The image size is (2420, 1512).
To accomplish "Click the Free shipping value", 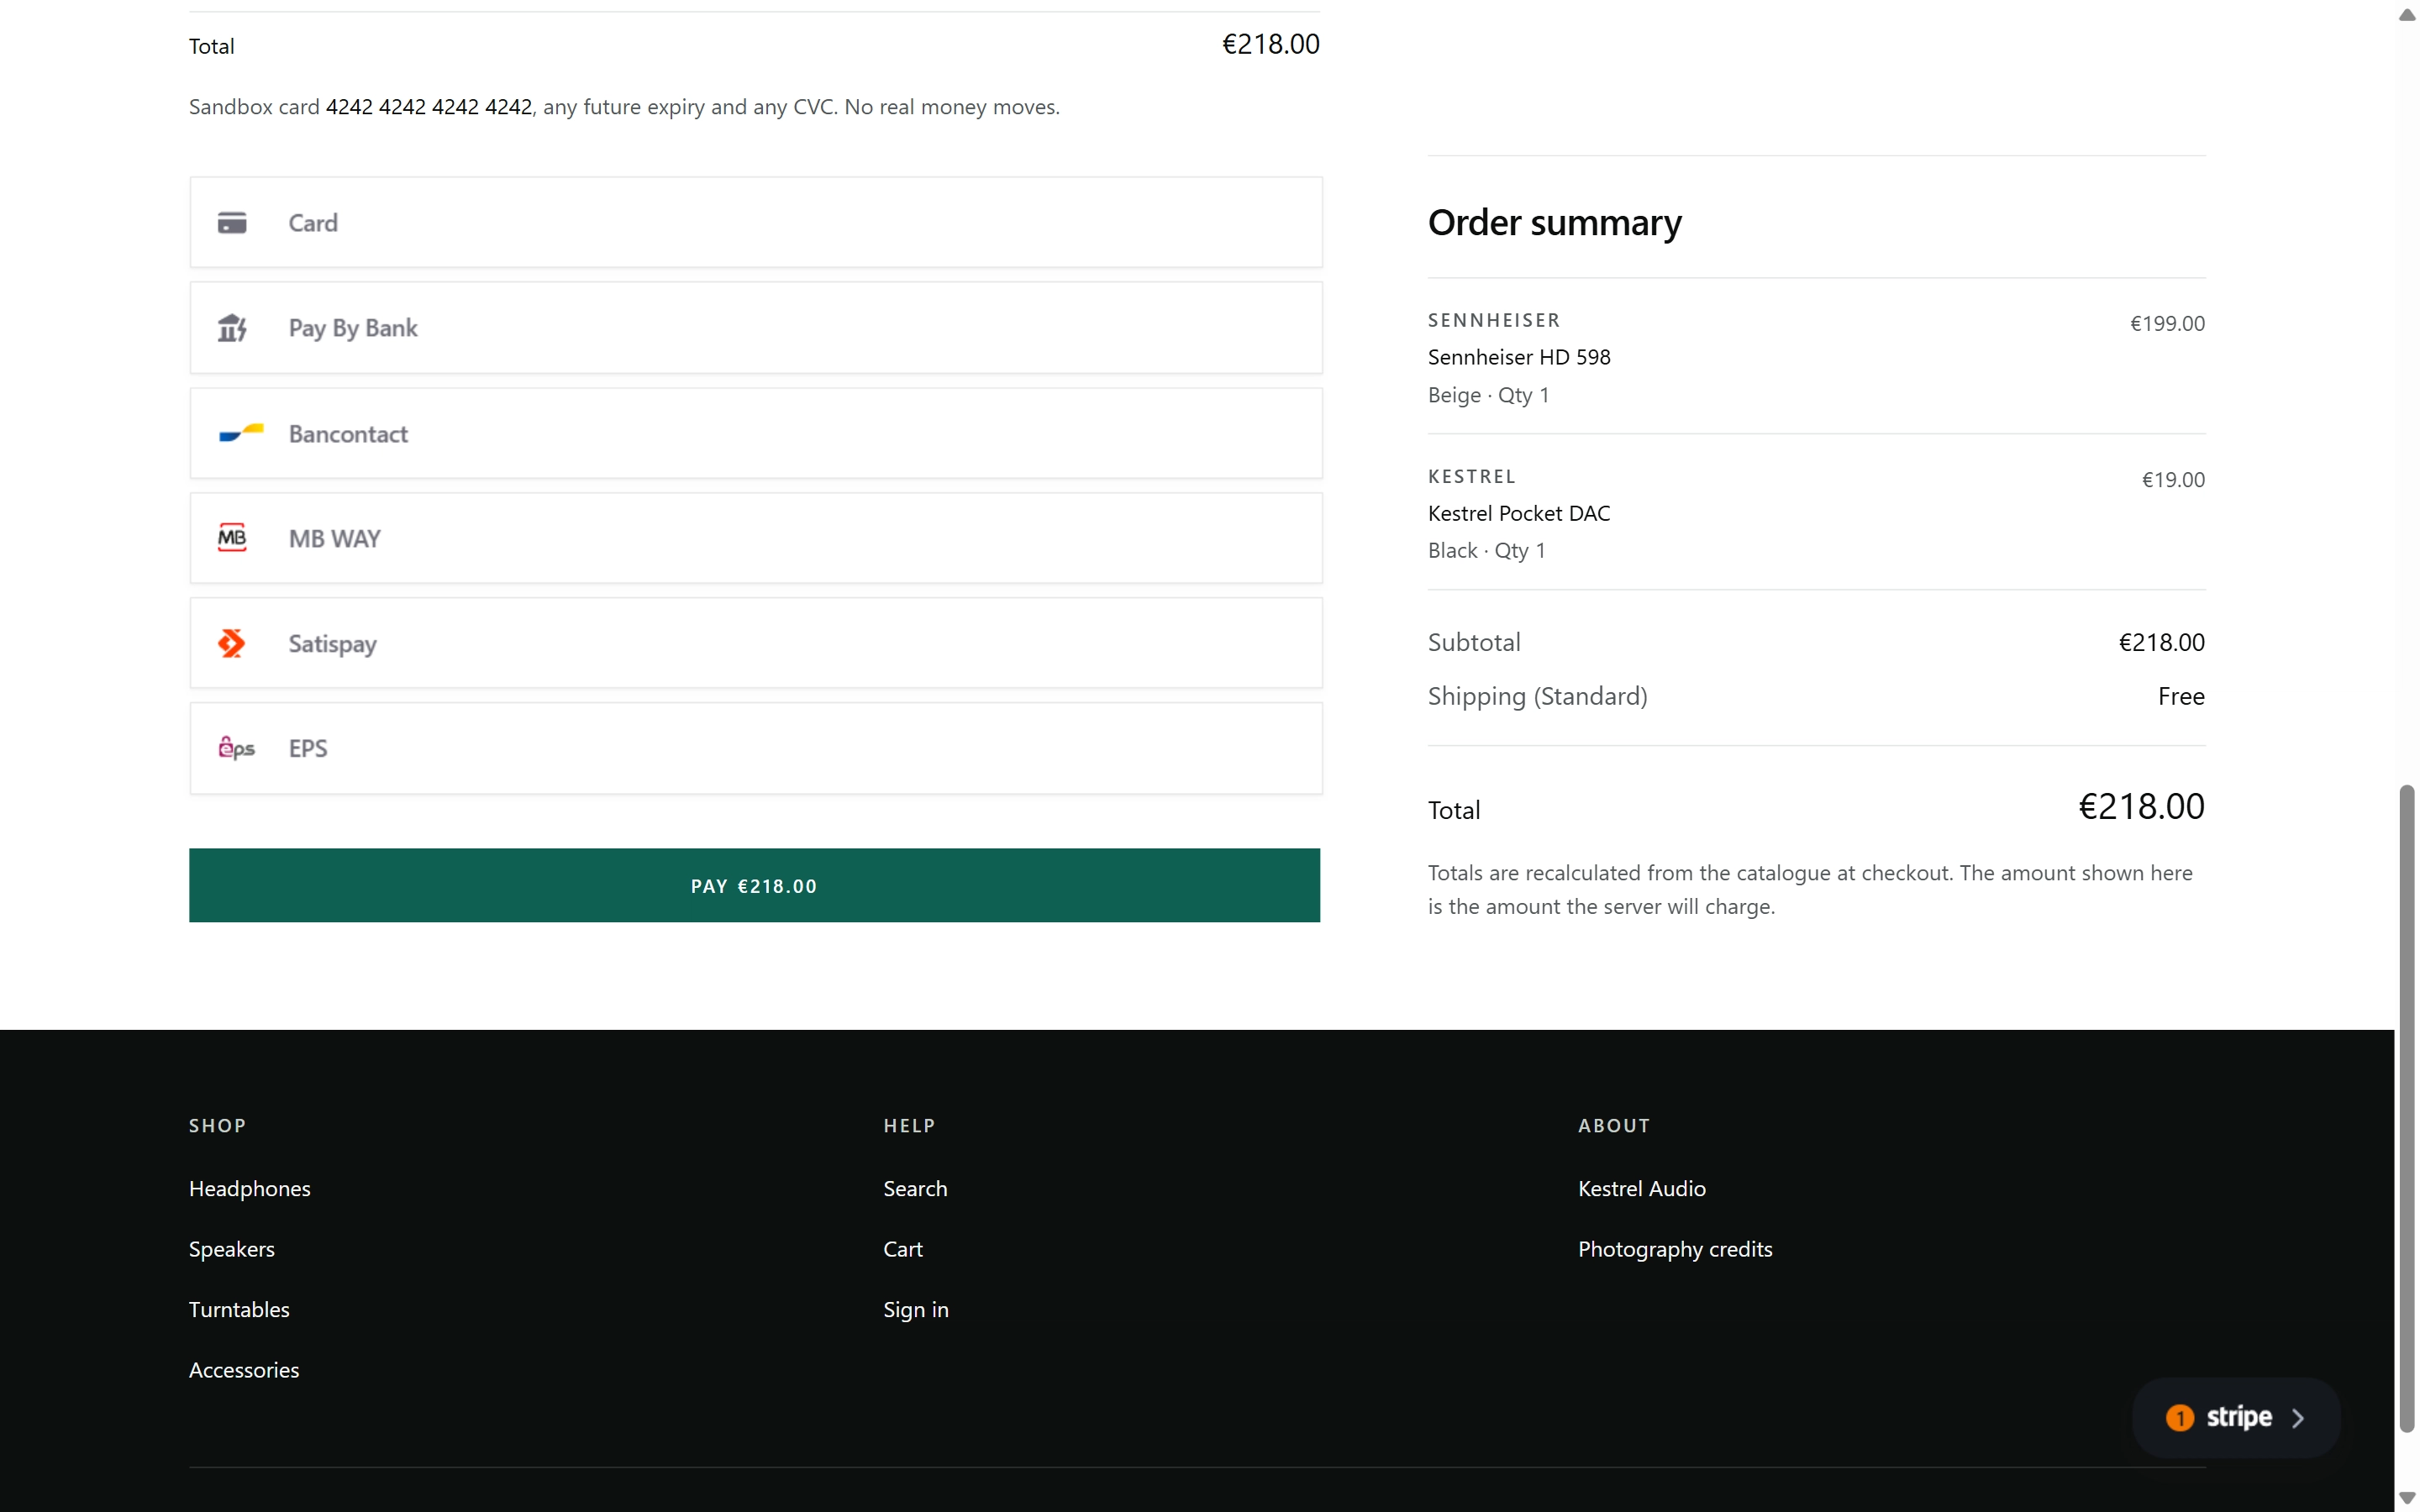I will (x=2181, y=696).
